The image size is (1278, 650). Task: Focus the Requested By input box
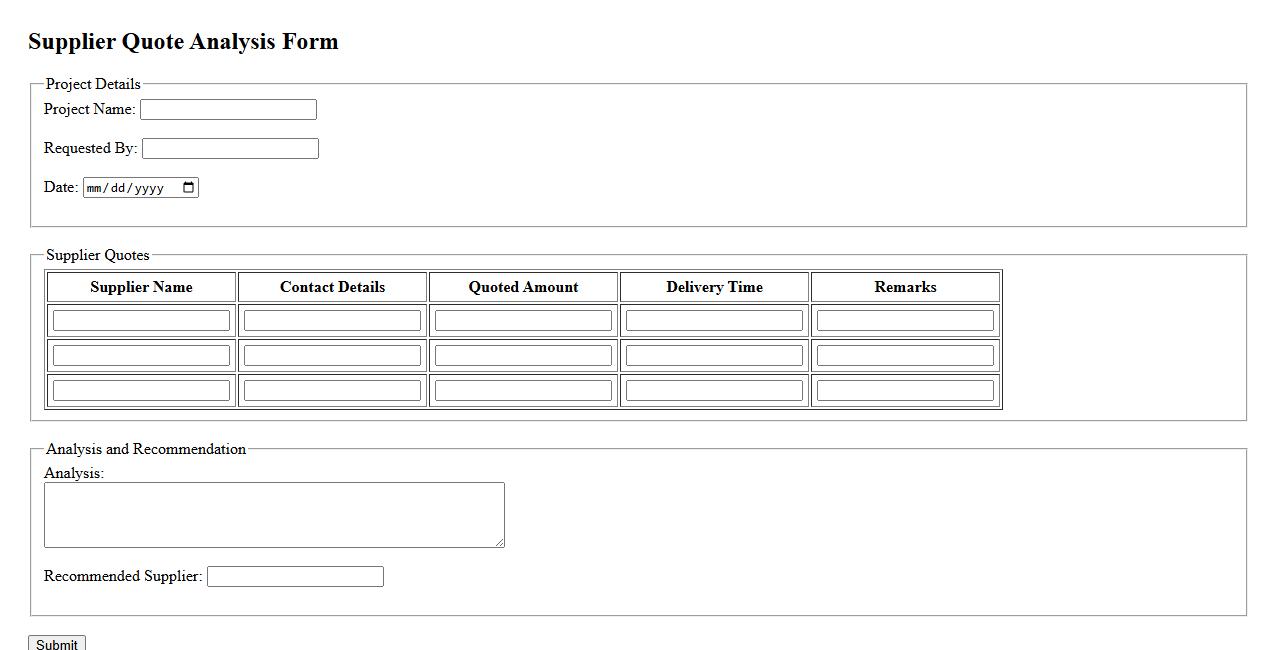point(230,149)
